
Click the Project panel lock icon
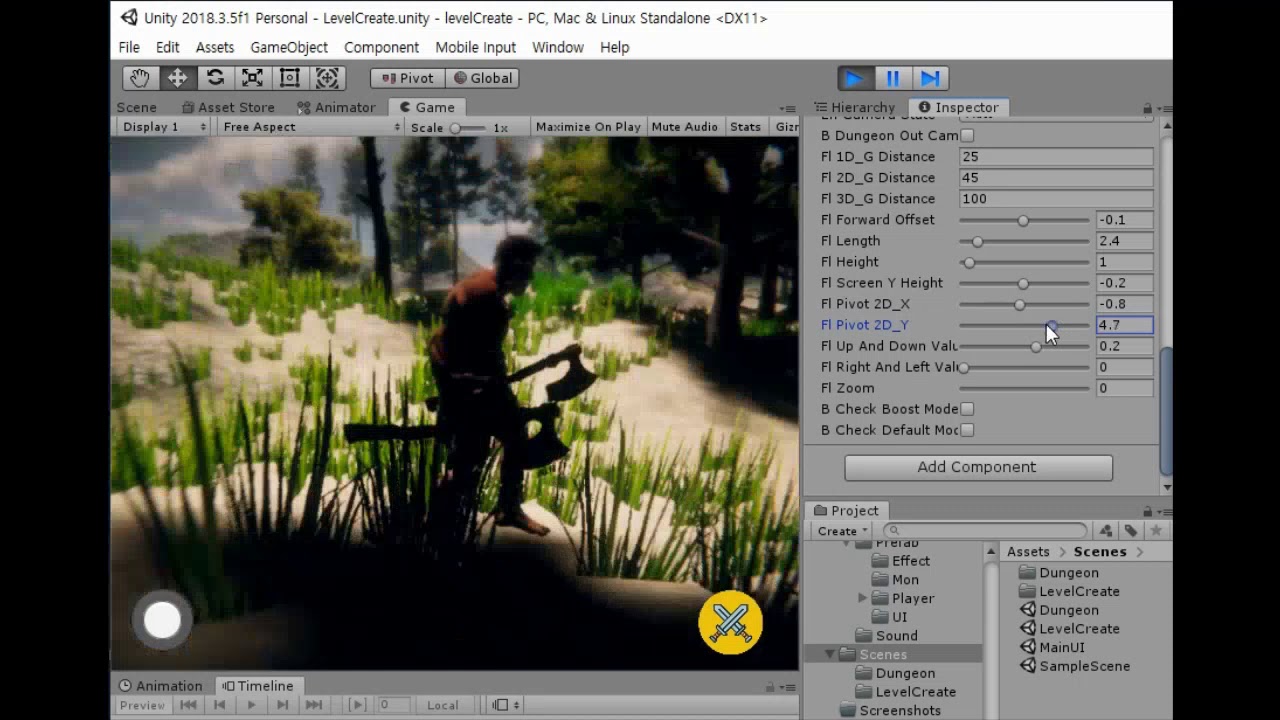click(1147, 511)
